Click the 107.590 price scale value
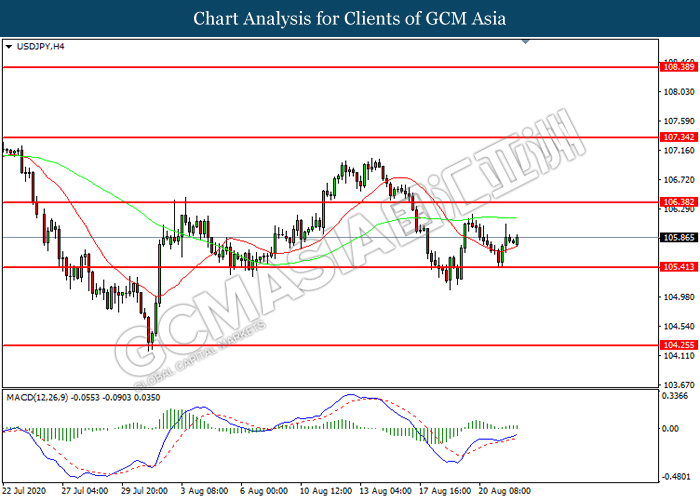Image resolution: width=700 pixels, height=500 pixels. point(679,121)
